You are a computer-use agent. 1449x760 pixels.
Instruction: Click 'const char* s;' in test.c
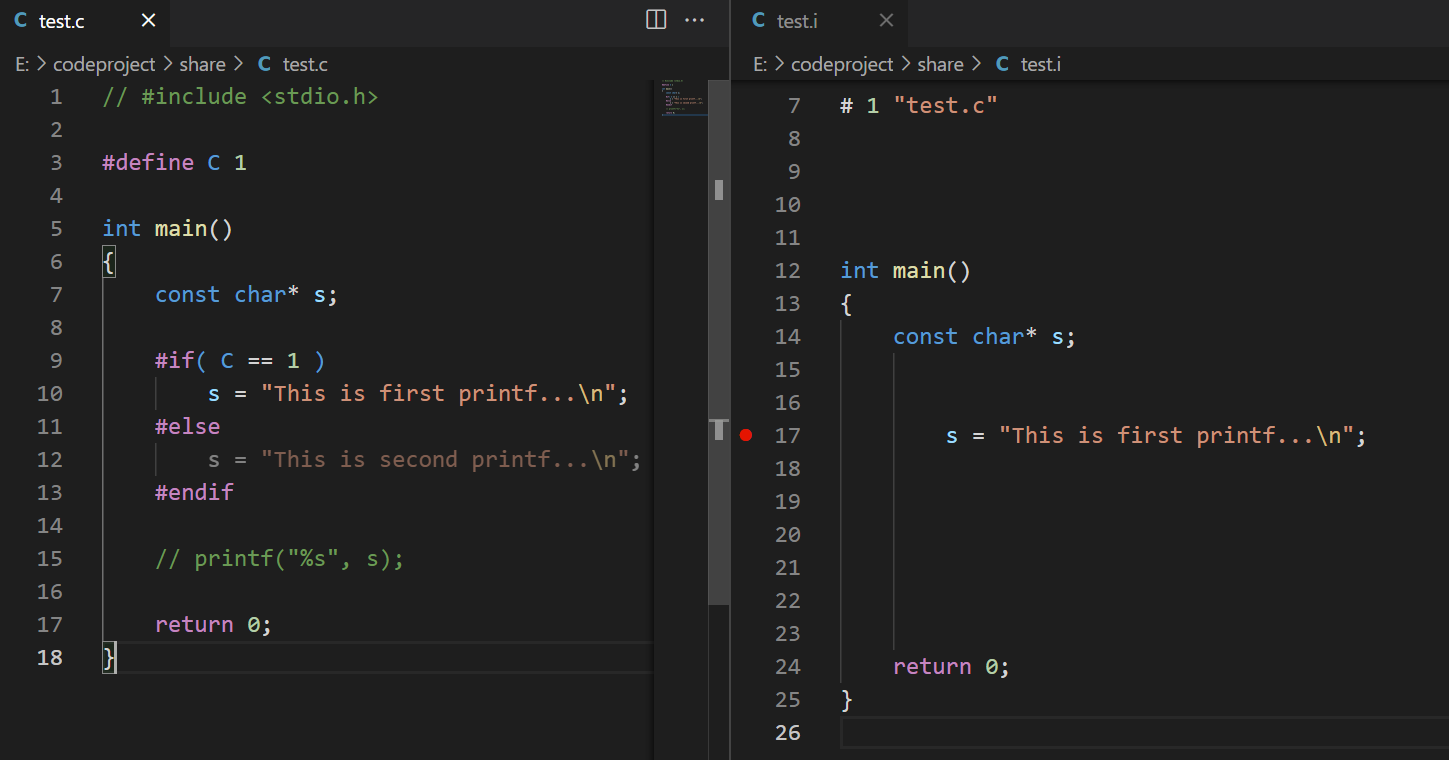click(x=247, y=295)
